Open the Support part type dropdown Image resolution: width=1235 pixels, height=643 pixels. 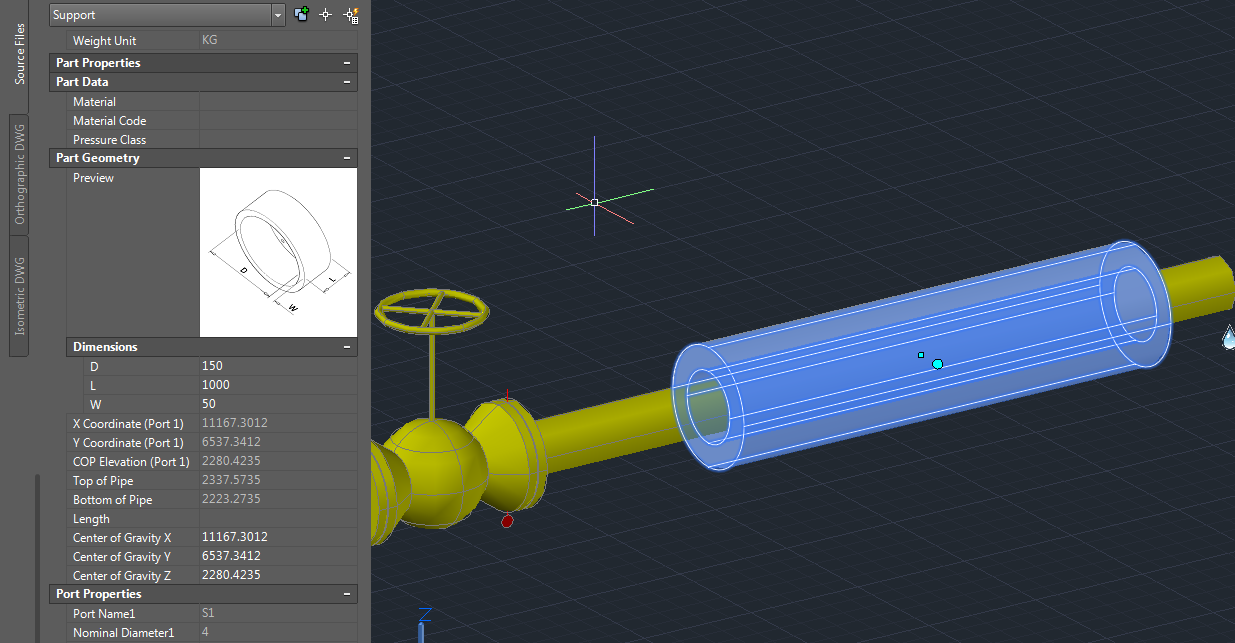coord(277,15)
